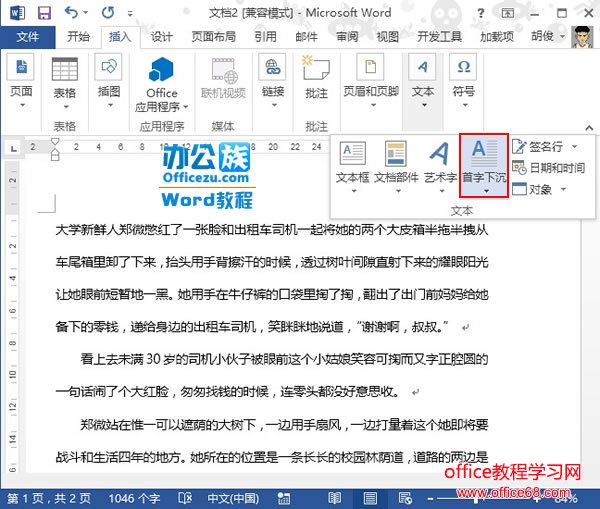Click the Office 应用程序 icon
Image resolution: width=600 pixels, height=509 pixels.
[x=161, y=69]
